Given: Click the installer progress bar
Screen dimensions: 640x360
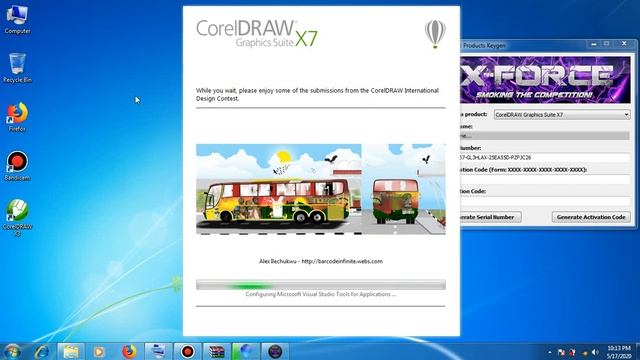Looking at the screenshot, I should point(320,285).
